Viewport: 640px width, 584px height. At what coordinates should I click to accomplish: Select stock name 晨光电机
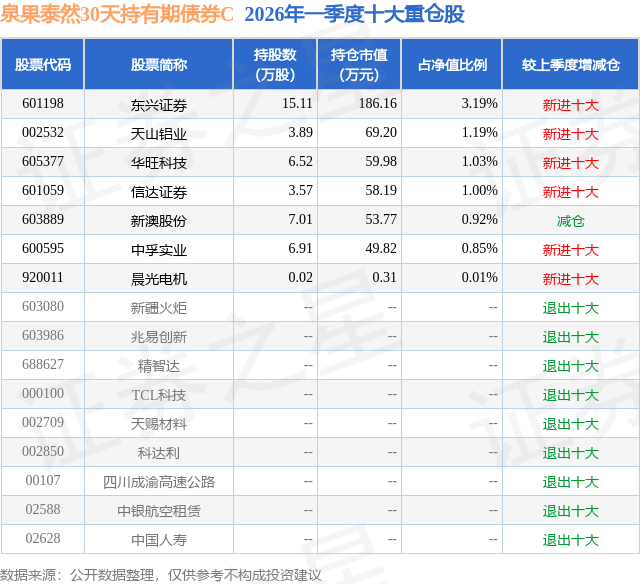(x=159, y=279)
